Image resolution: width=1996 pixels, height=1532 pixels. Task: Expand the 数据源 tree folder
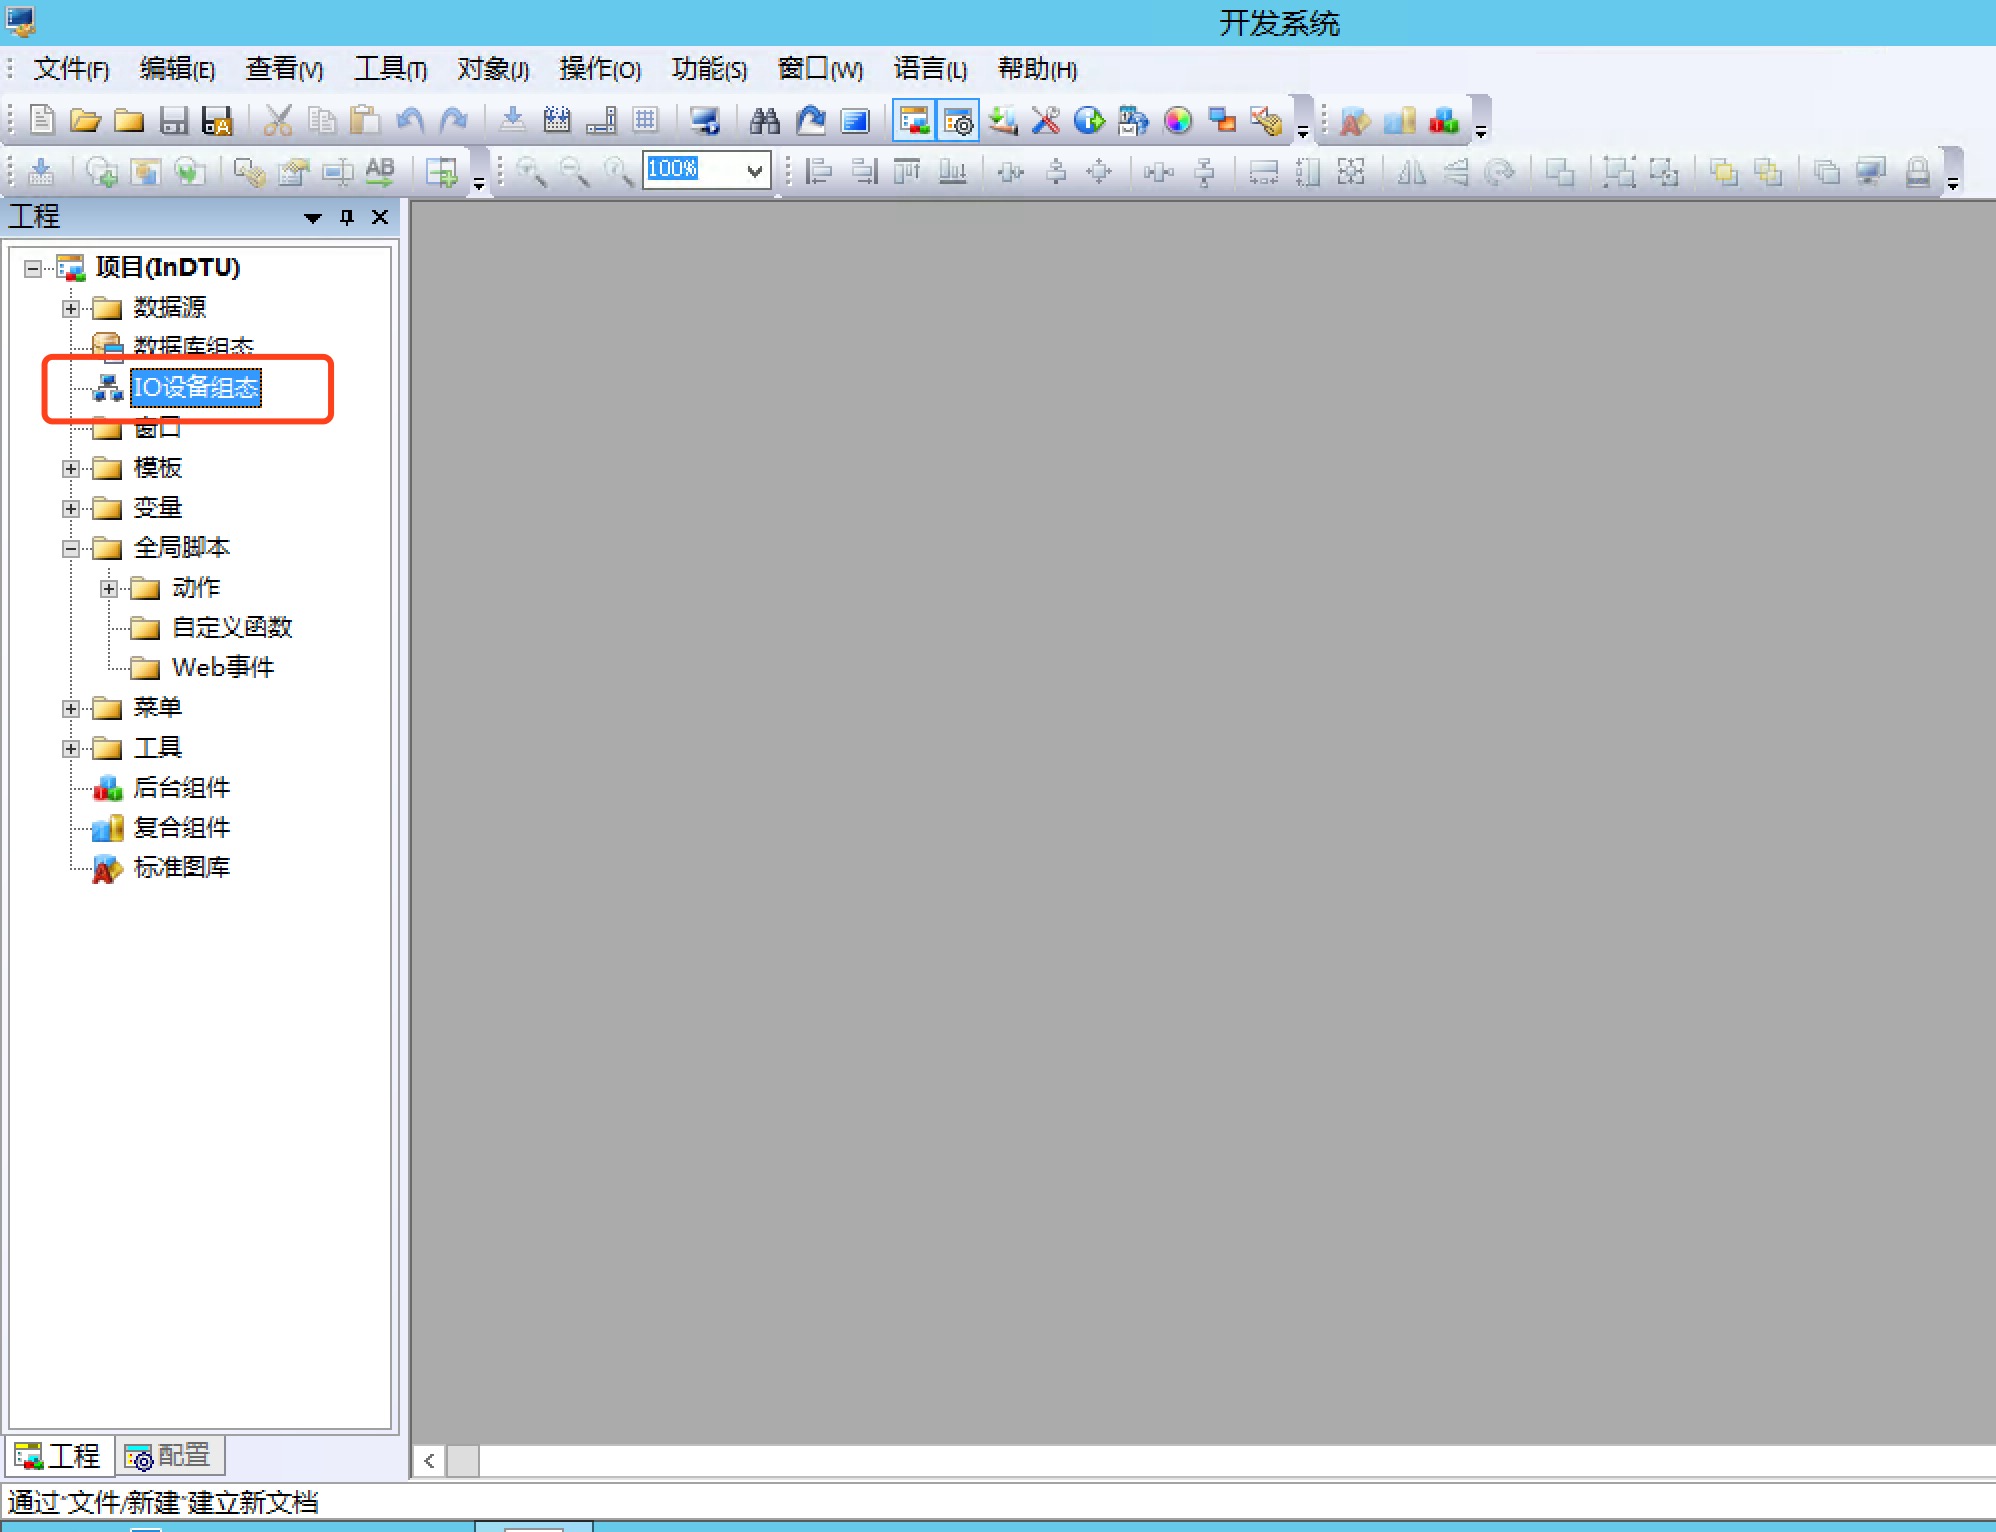pos(70,308)
